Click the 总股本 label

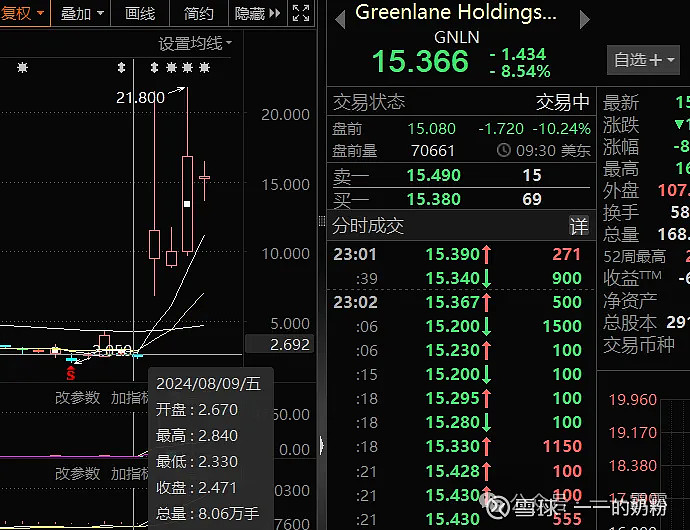[630, 323]
